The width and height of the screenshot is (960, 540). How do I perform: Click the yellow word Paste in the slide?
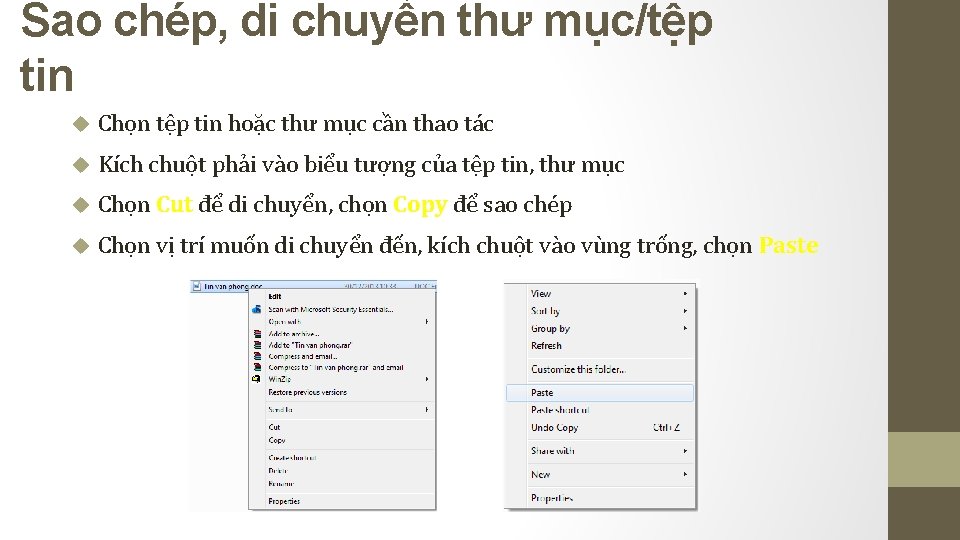click(789, 246)
